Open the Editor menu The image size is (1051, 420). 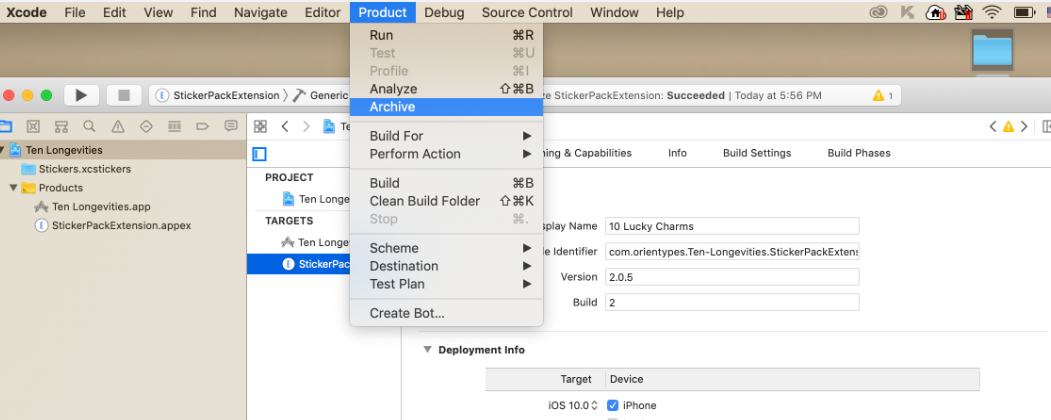[322, 12]
